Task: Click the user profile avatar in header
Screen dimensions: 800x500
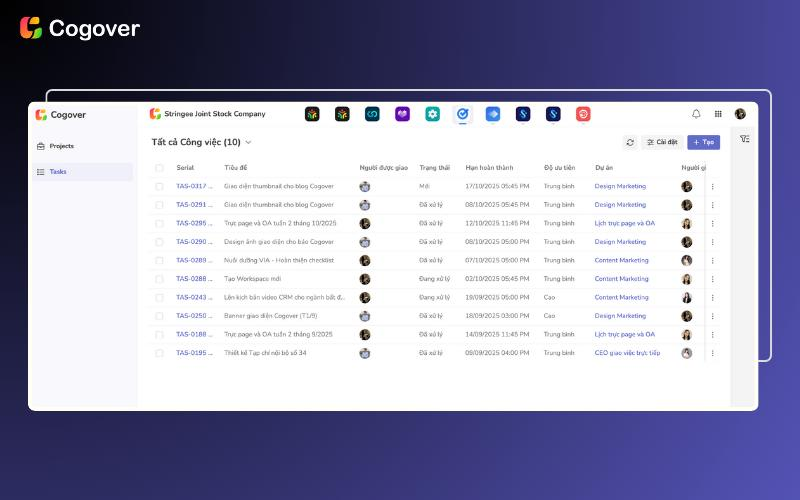Action: 740,114
